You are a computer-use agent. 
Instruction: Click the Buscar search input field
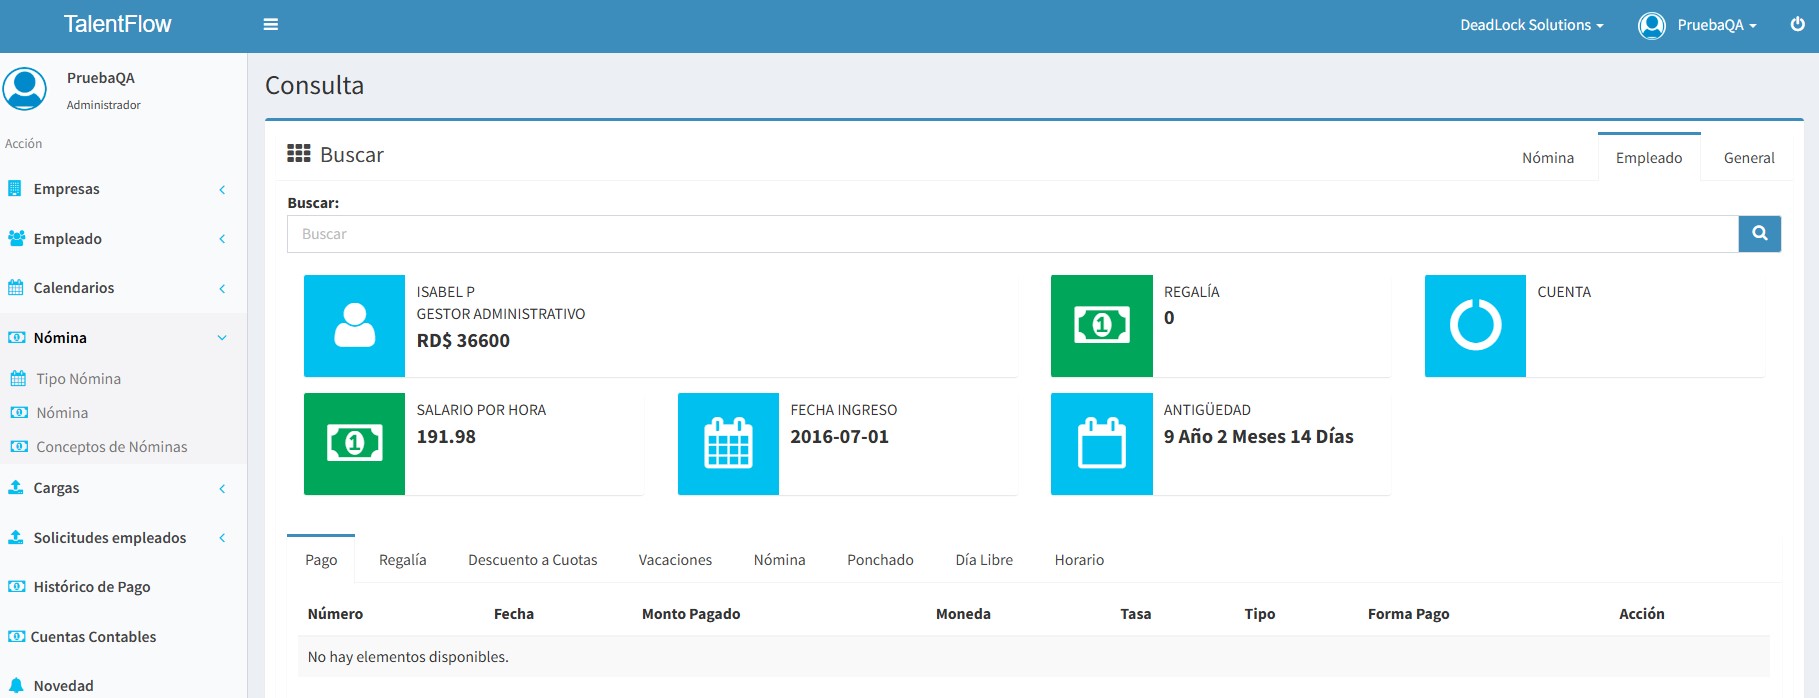[x=1012, y=233]
